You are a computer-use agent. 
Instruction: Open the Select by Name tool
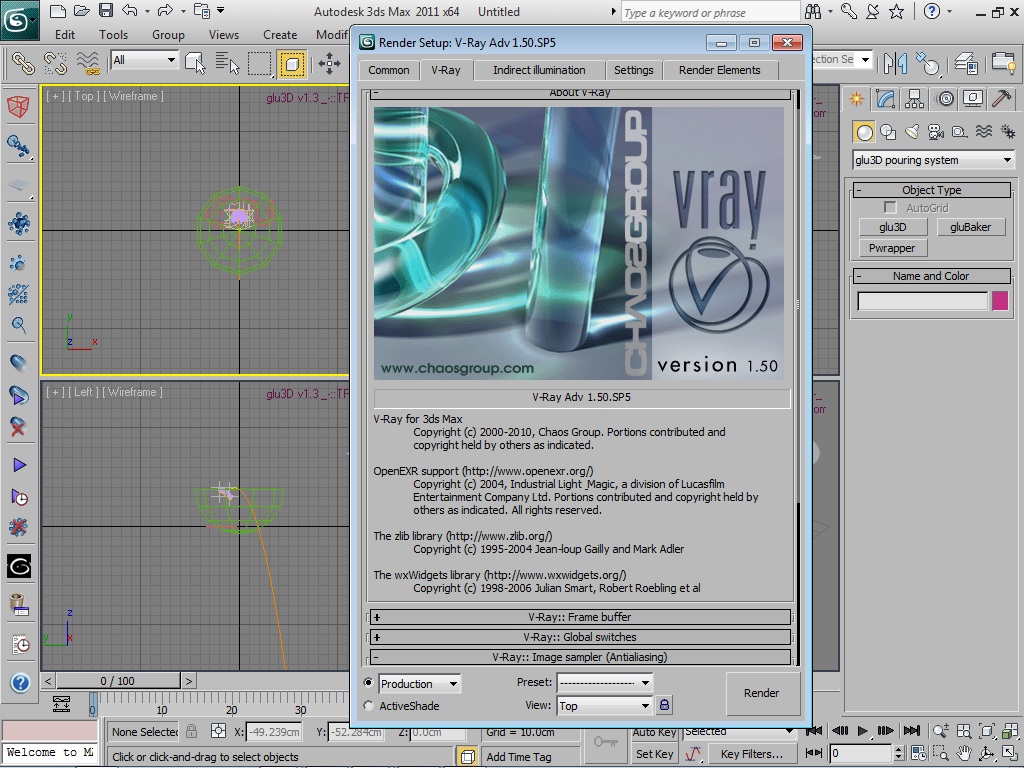tap(227, 63)
